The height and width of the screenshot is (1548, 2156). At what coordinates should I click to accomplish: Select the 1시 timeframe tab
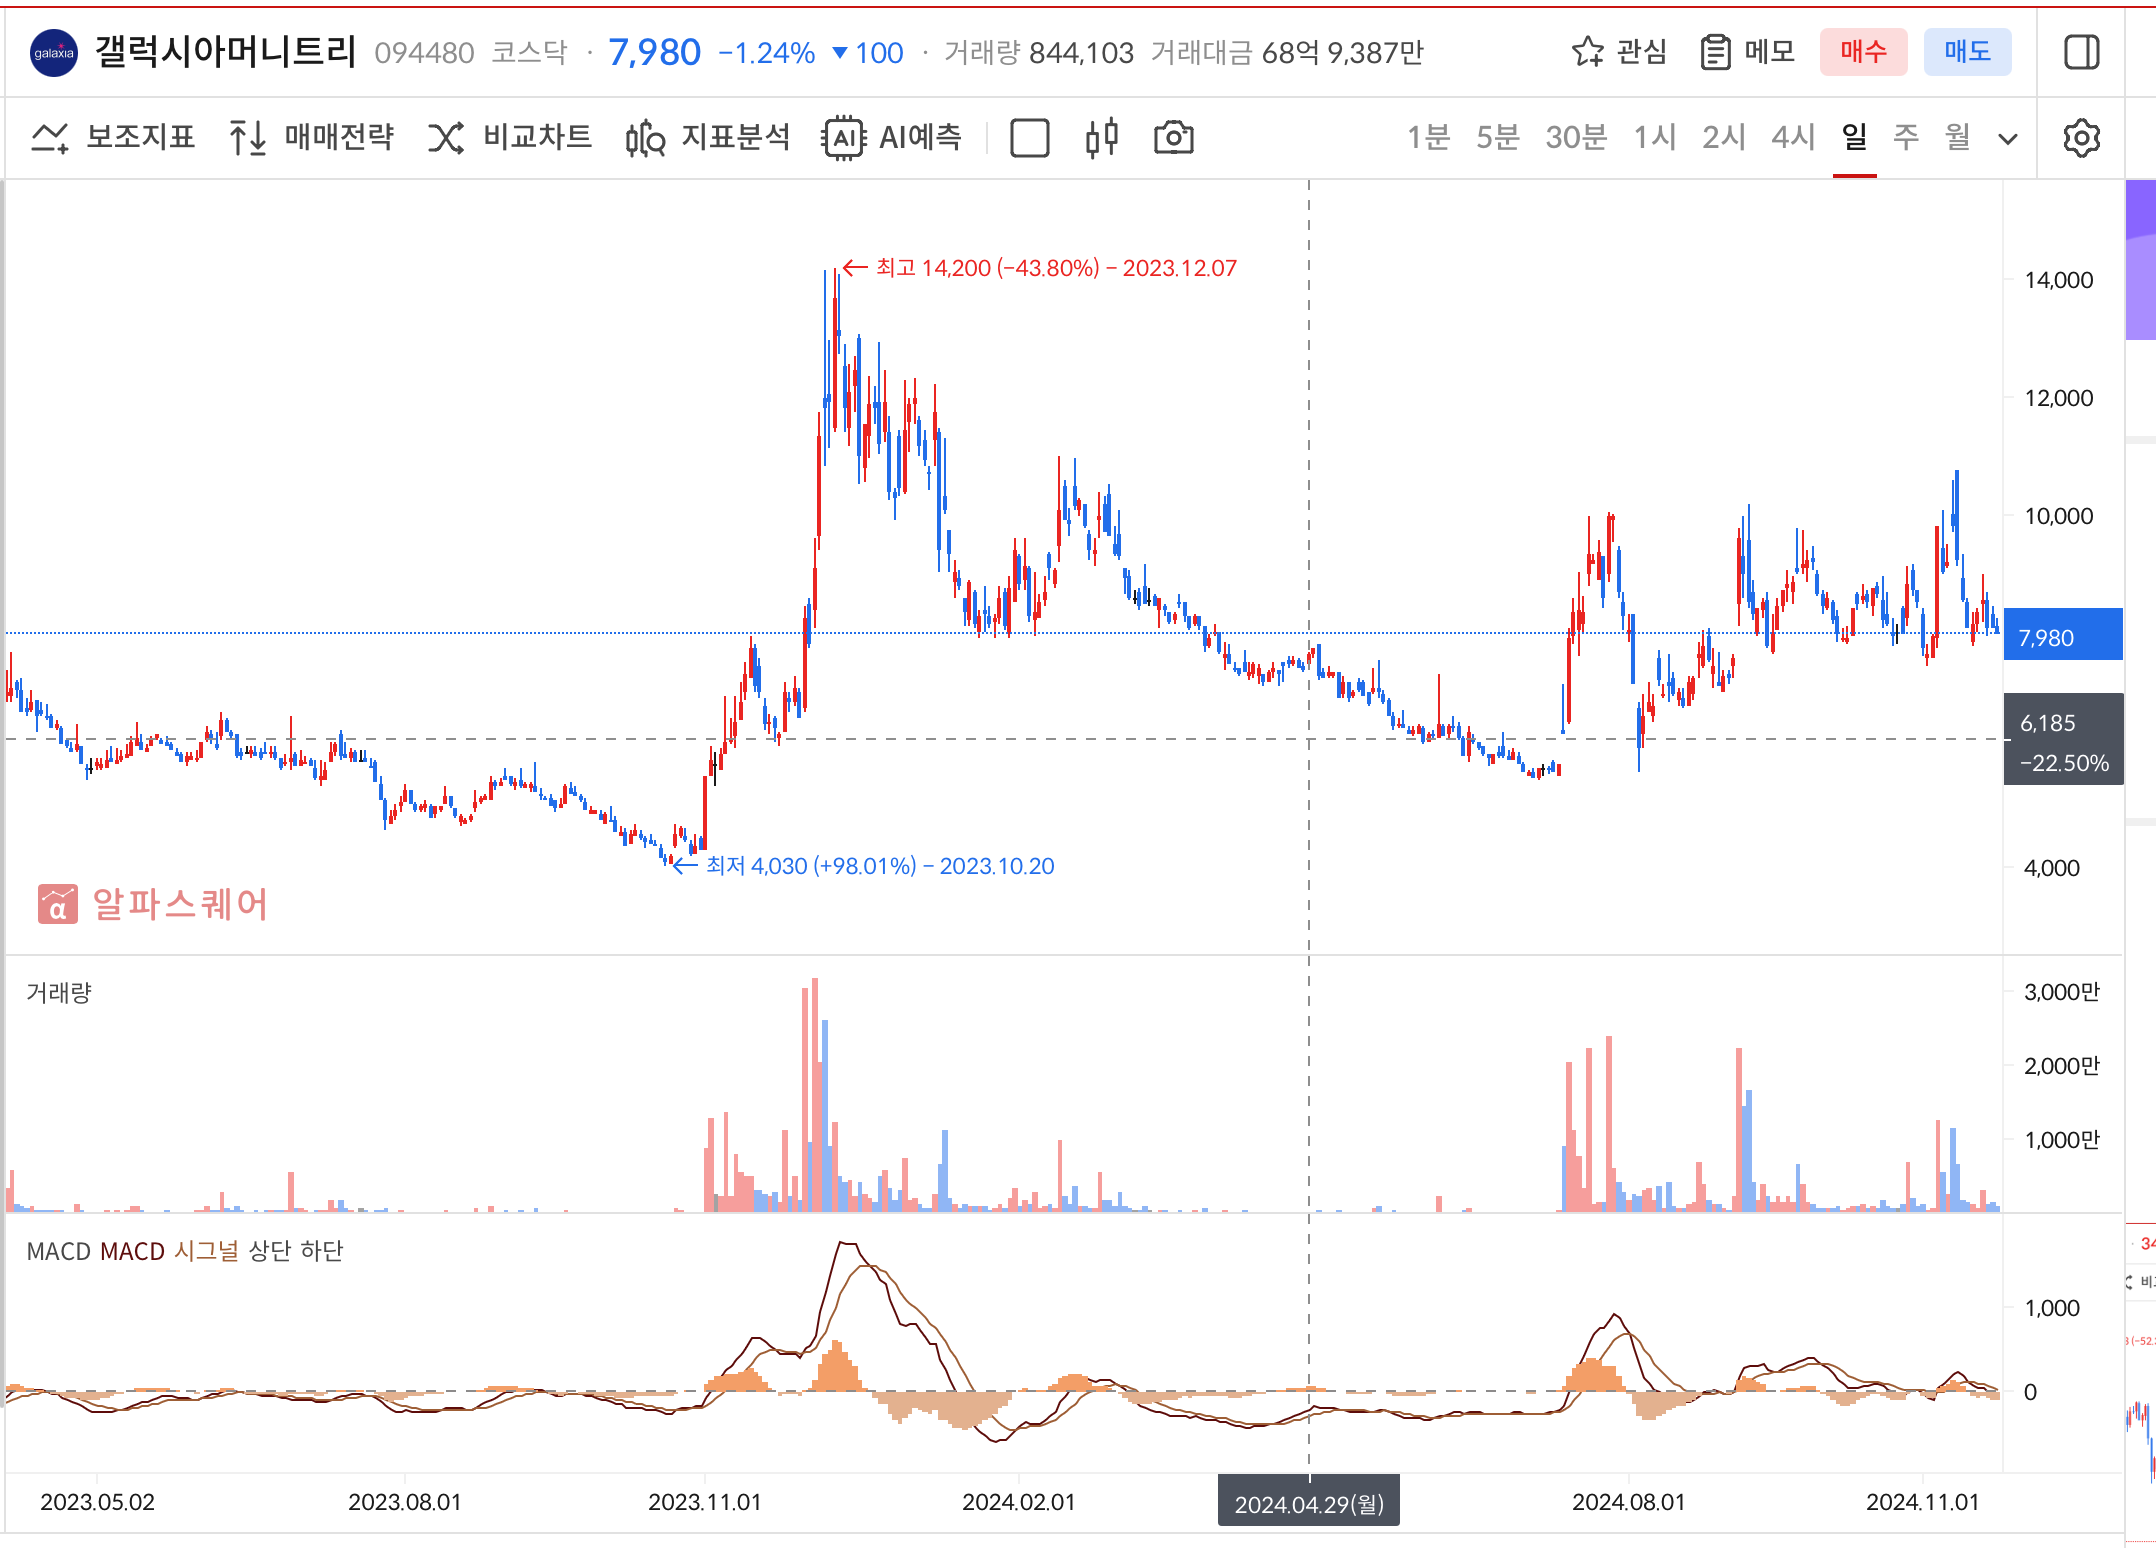(1655, 137)
